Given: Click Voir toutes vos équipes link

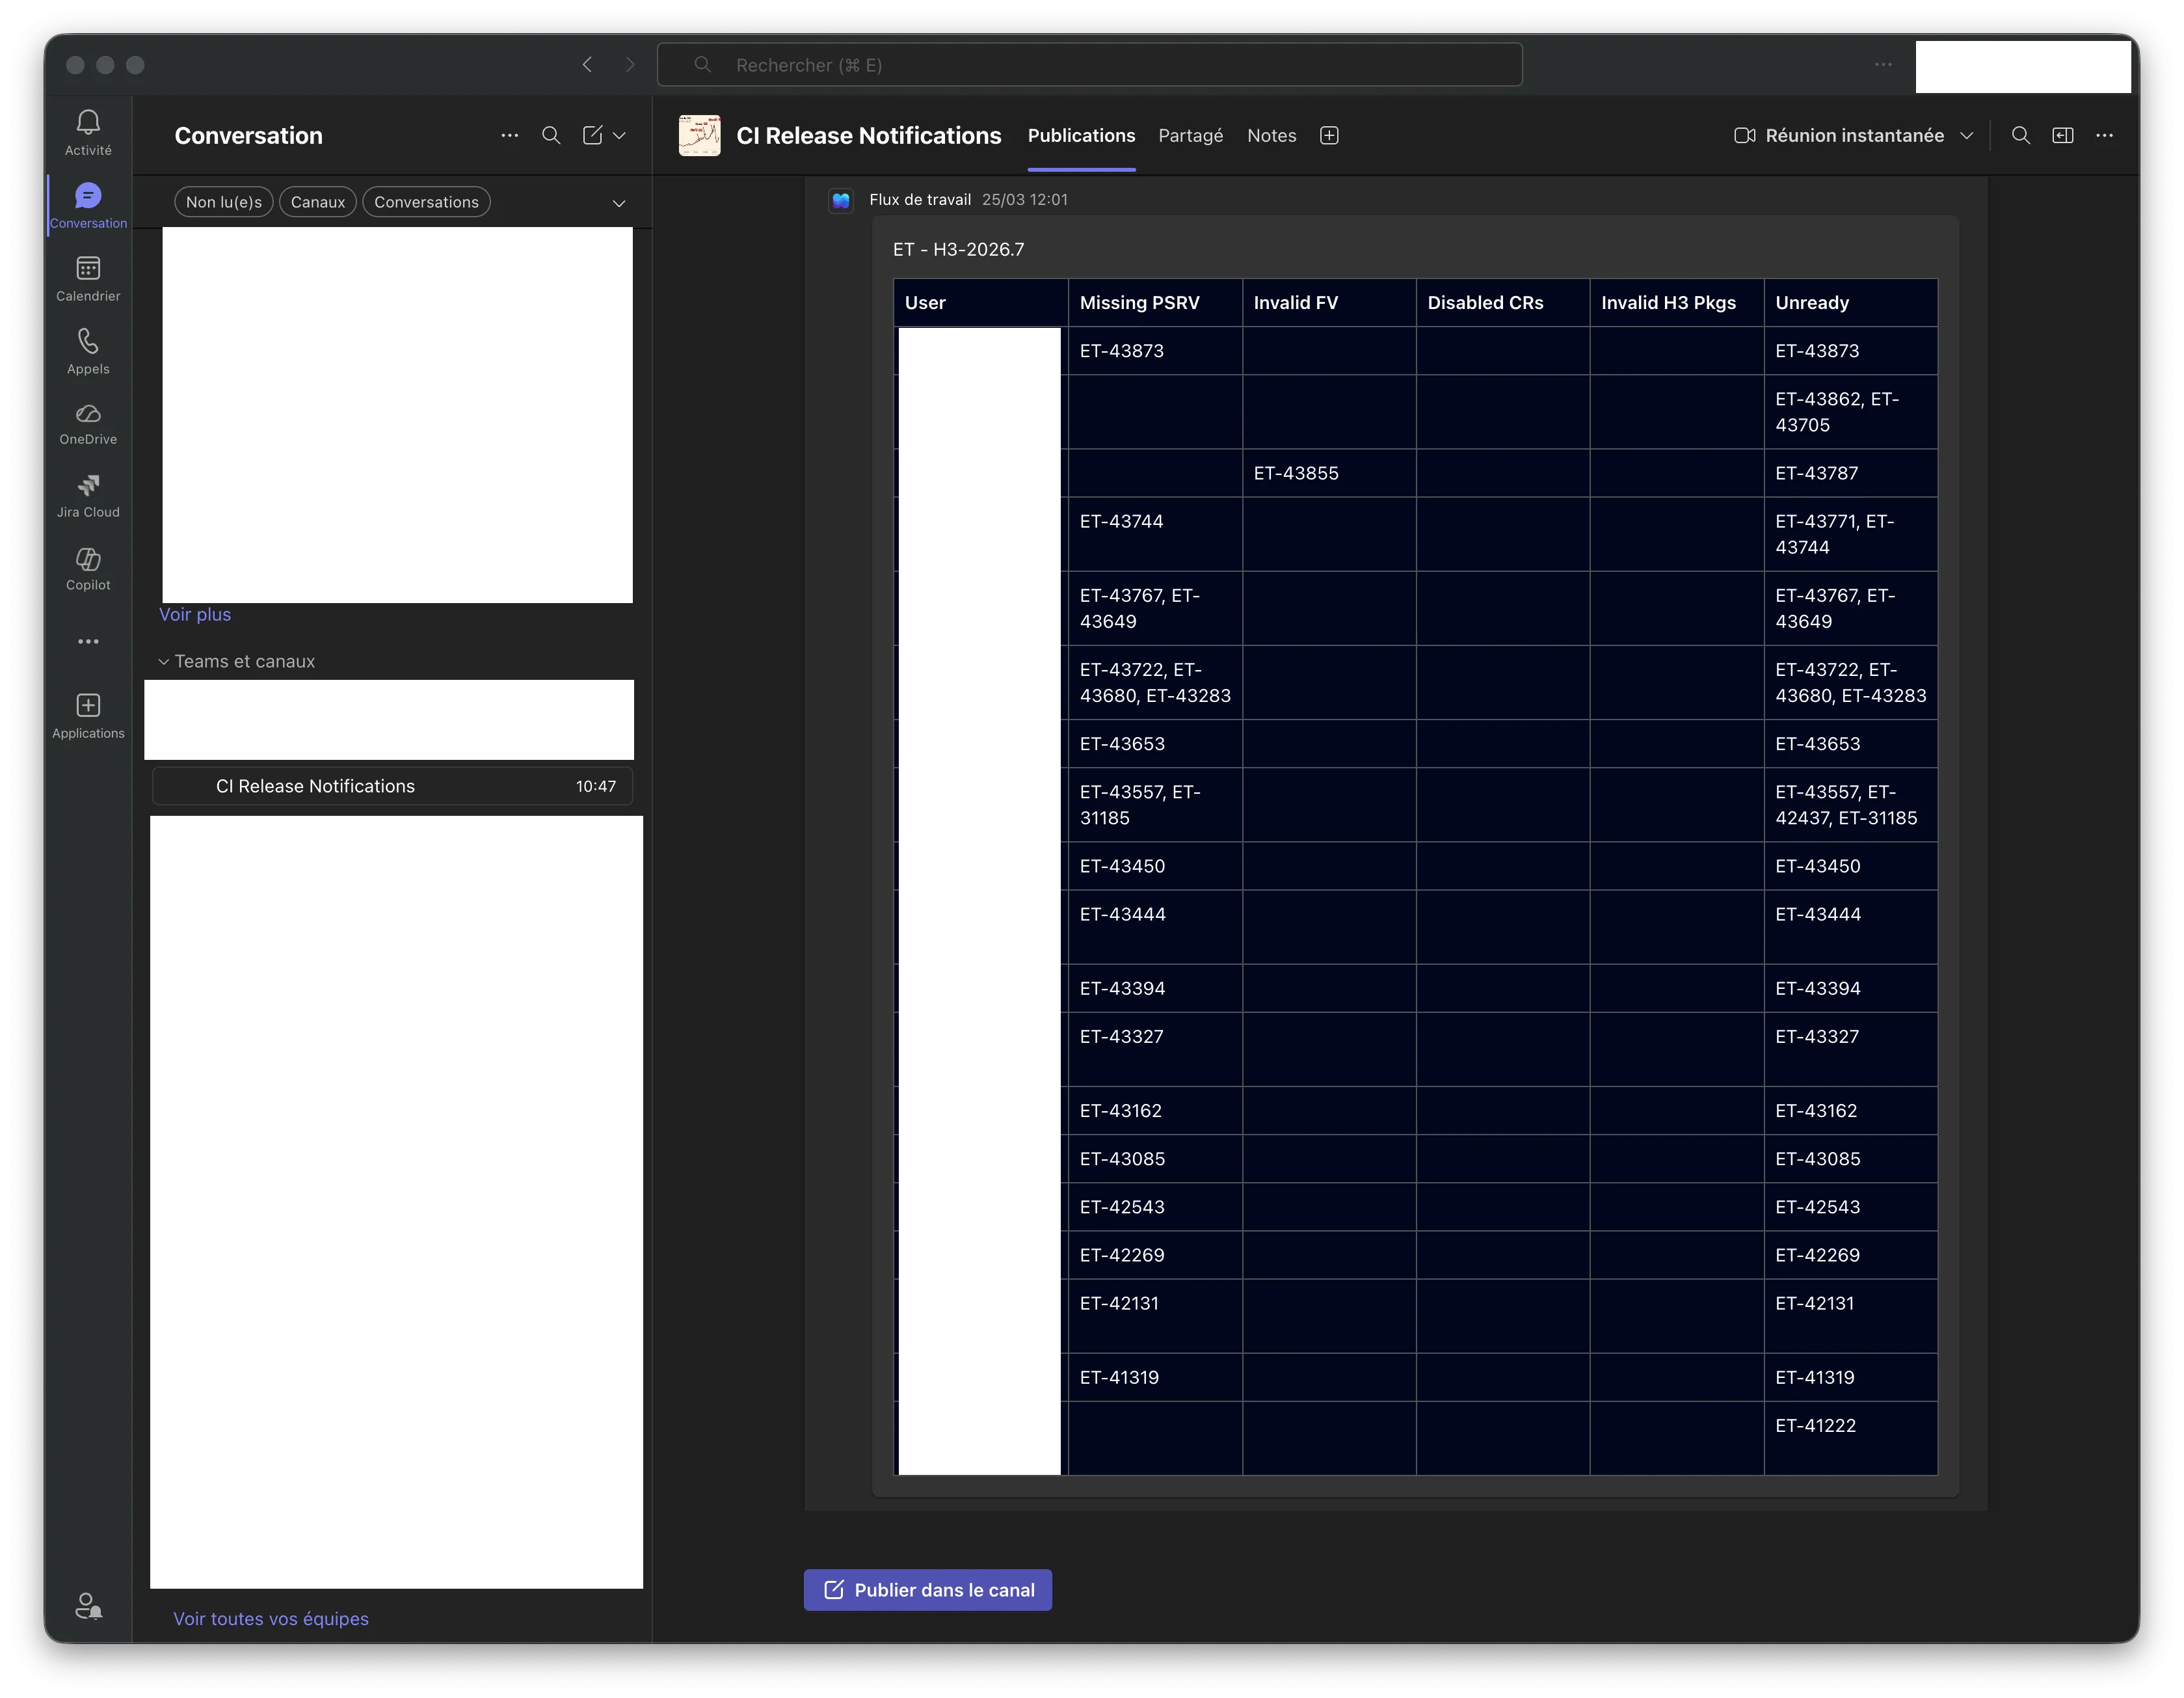Looking at the screenshot, I should (271, 1618).
